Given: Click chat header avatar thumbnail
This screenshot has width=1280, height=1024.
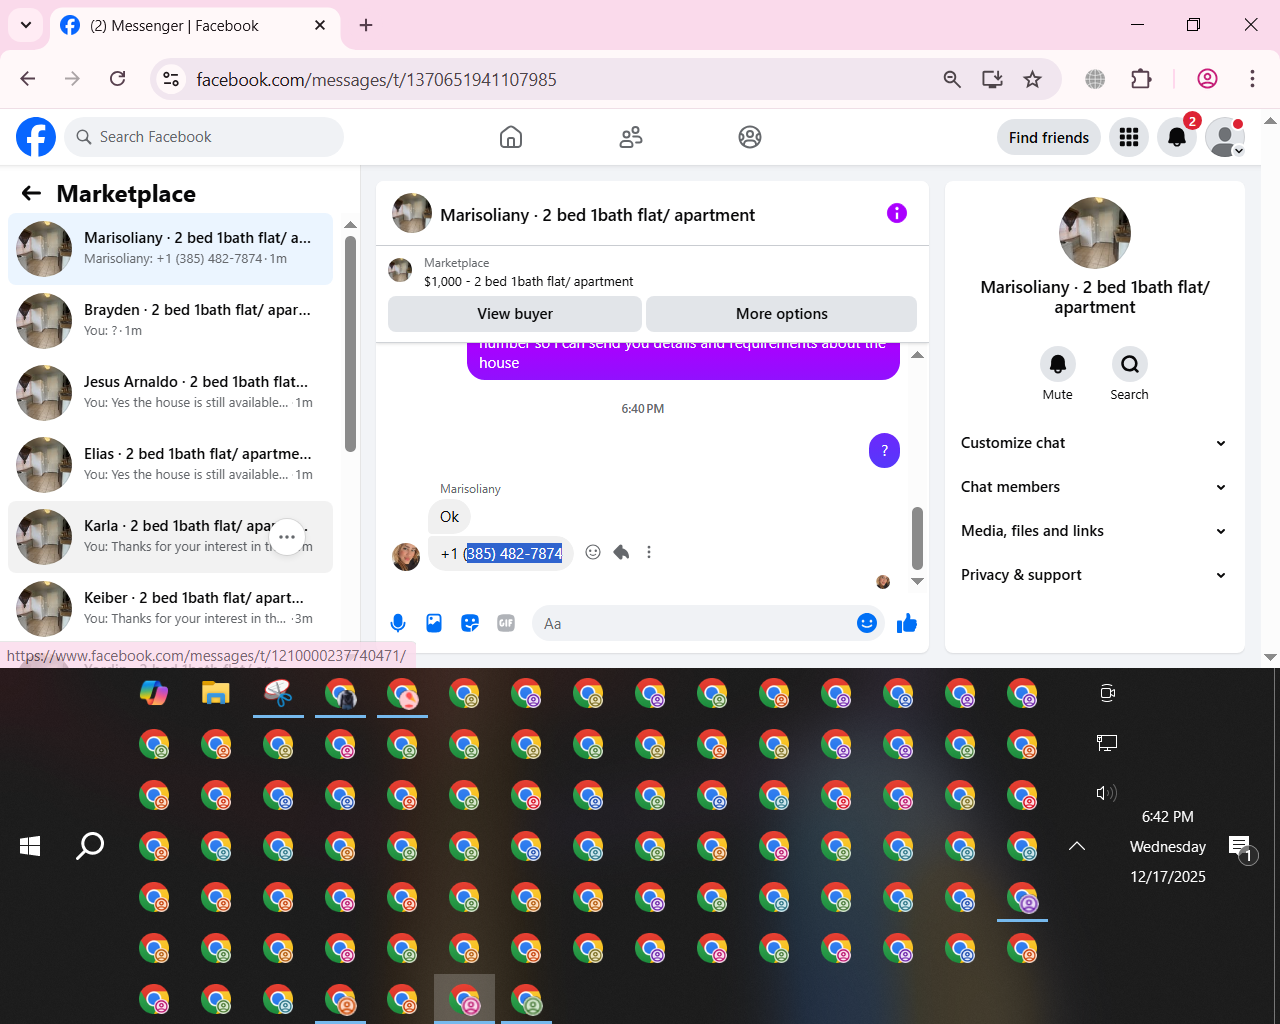Looking at the screenshot, I should coord(412,213).
